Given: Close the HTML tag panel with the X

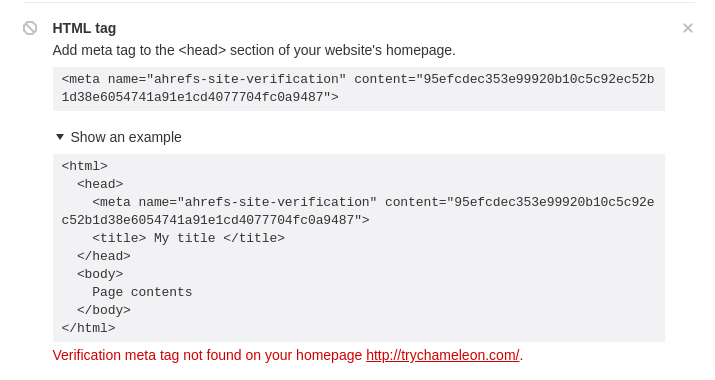Looking at the screenshot, I should point(688,28).
